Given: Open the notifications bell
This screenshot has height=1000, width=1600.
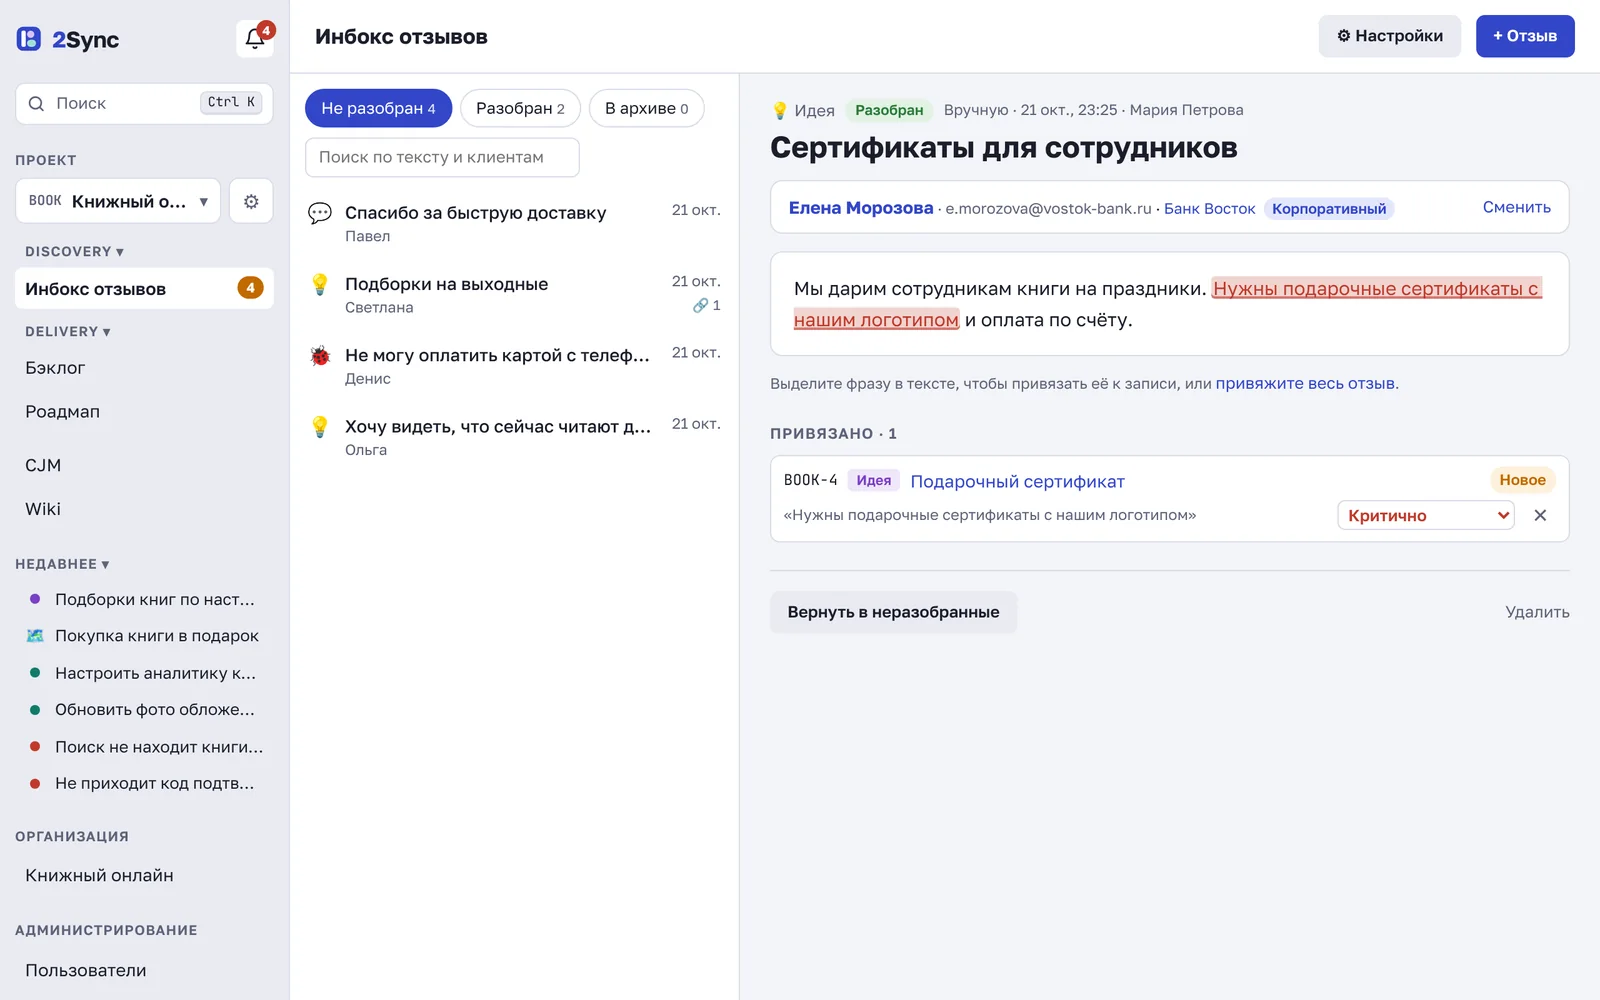Looking at the screenshot, I should (255, 39).
